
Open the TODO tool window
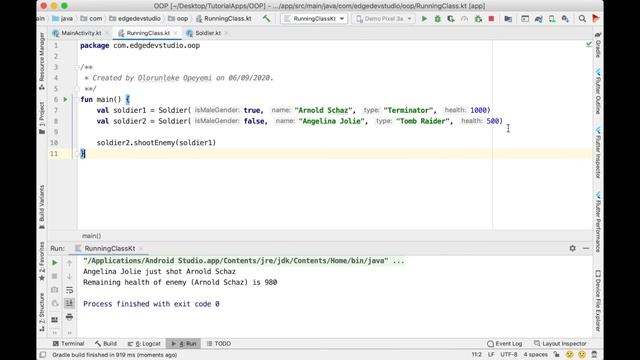tap(219, 344)
